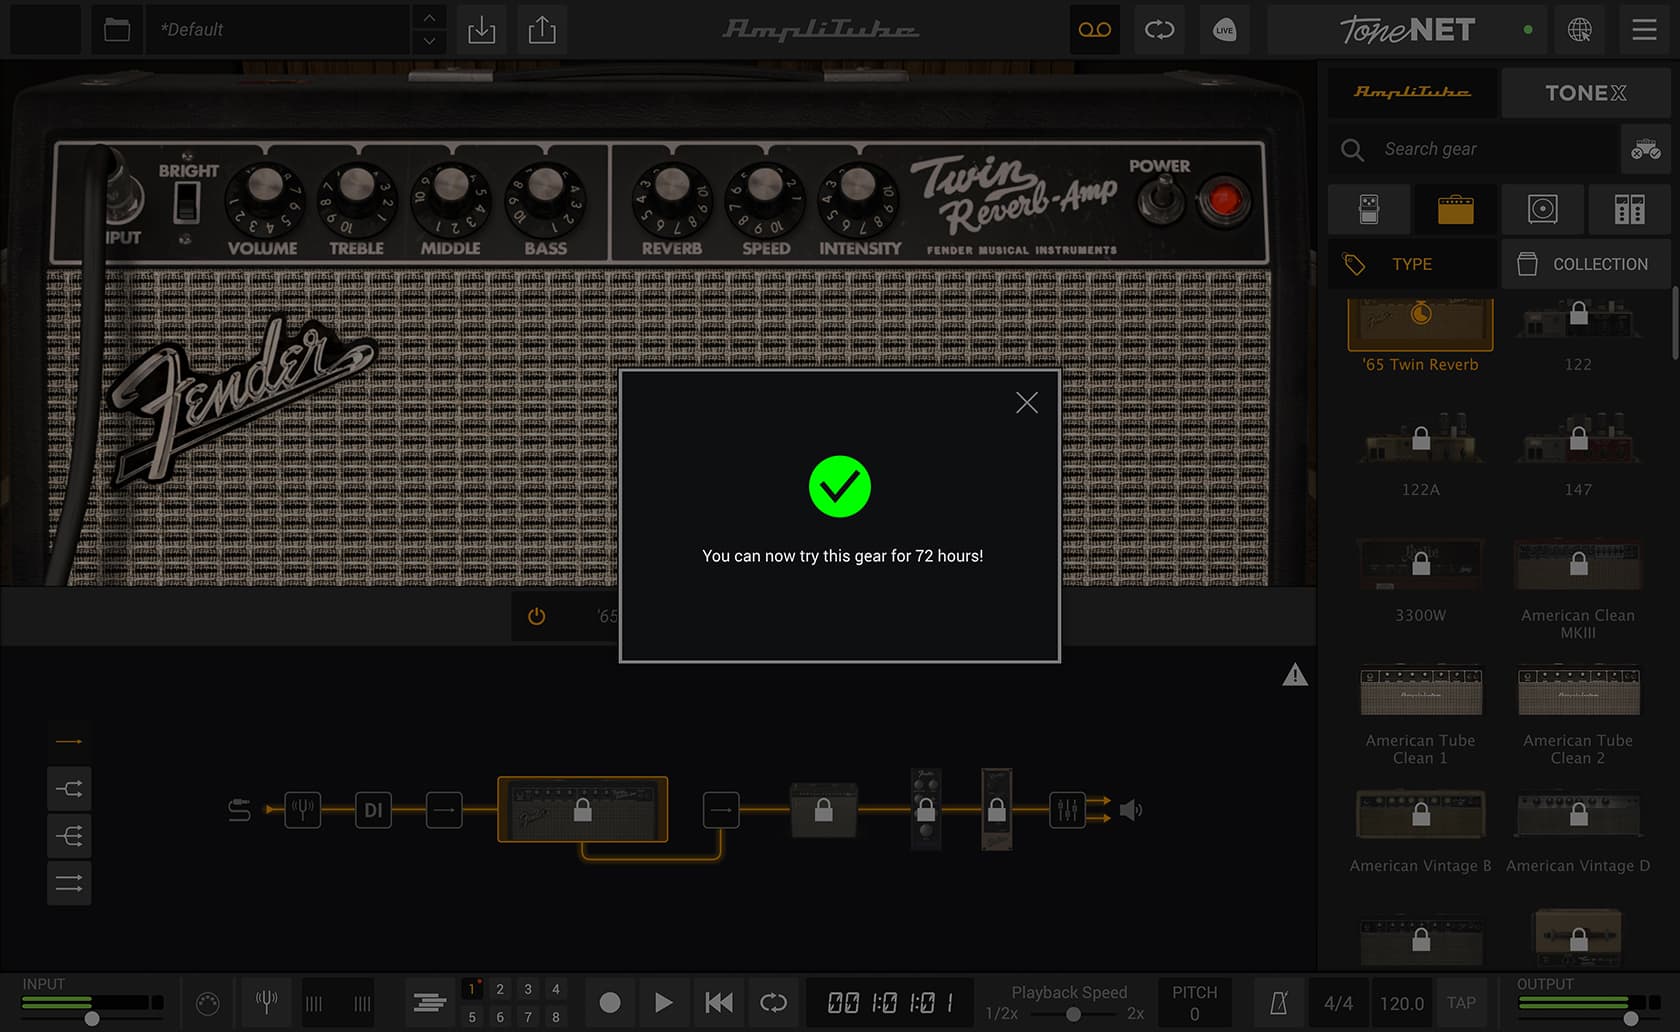
Task: Select the amp category icon in gear browser
Action: point(1455,209)
